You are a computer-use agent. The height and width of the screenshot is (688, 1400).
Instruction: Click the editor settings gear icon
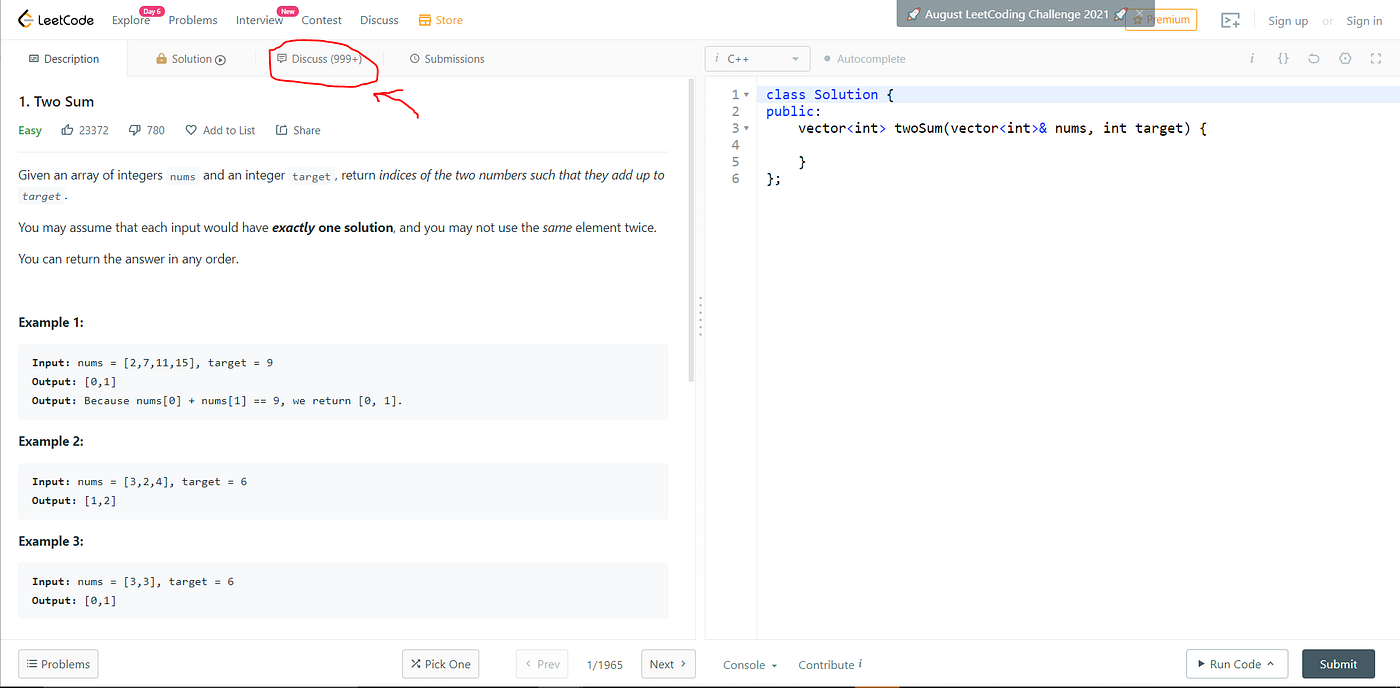pos(1344,58)
